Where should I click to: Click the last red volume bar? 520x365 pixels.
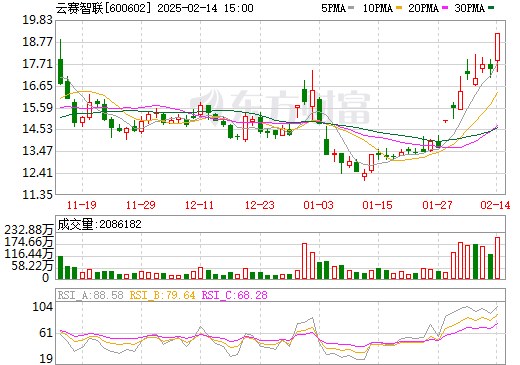[x=497, y=258]
